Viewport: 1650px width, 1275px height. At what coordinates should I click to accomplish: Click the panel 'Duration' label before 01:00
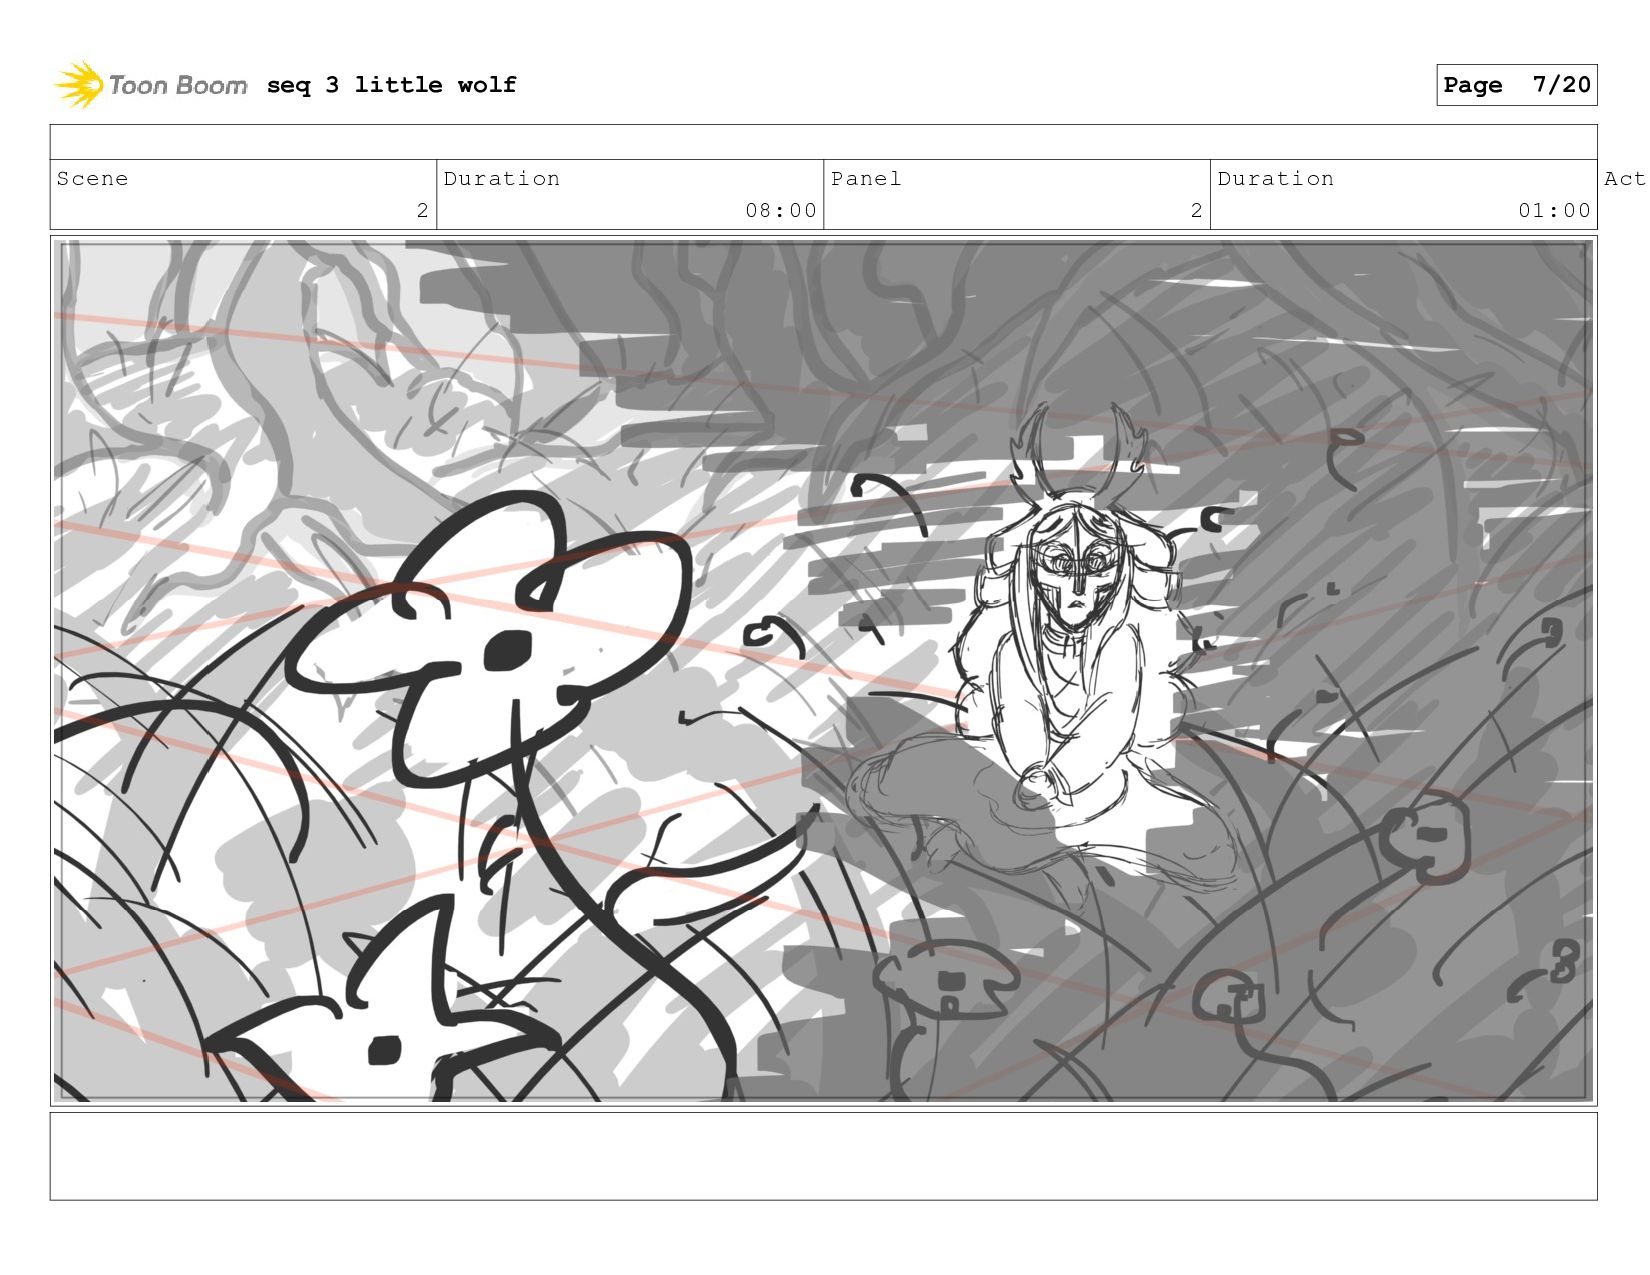1275,179
